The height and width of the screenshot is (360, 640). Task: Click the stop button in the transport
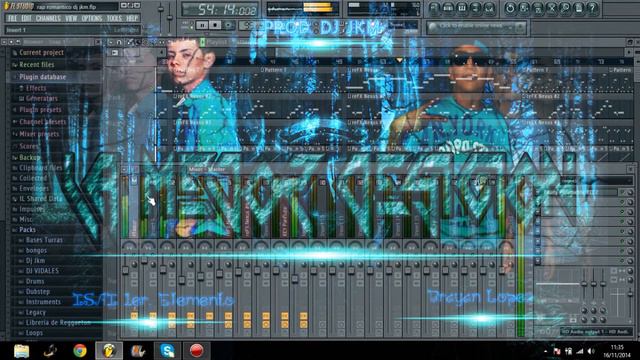215,25
